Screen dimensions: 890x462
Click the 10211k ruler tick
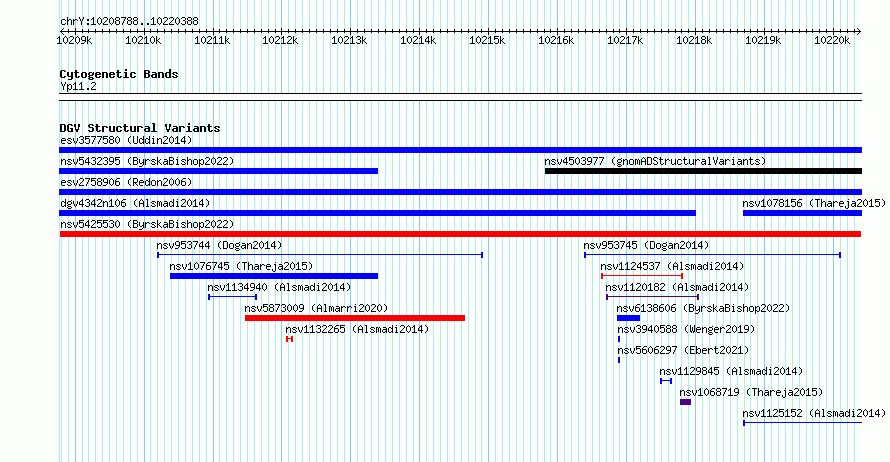tap(212, 40)
